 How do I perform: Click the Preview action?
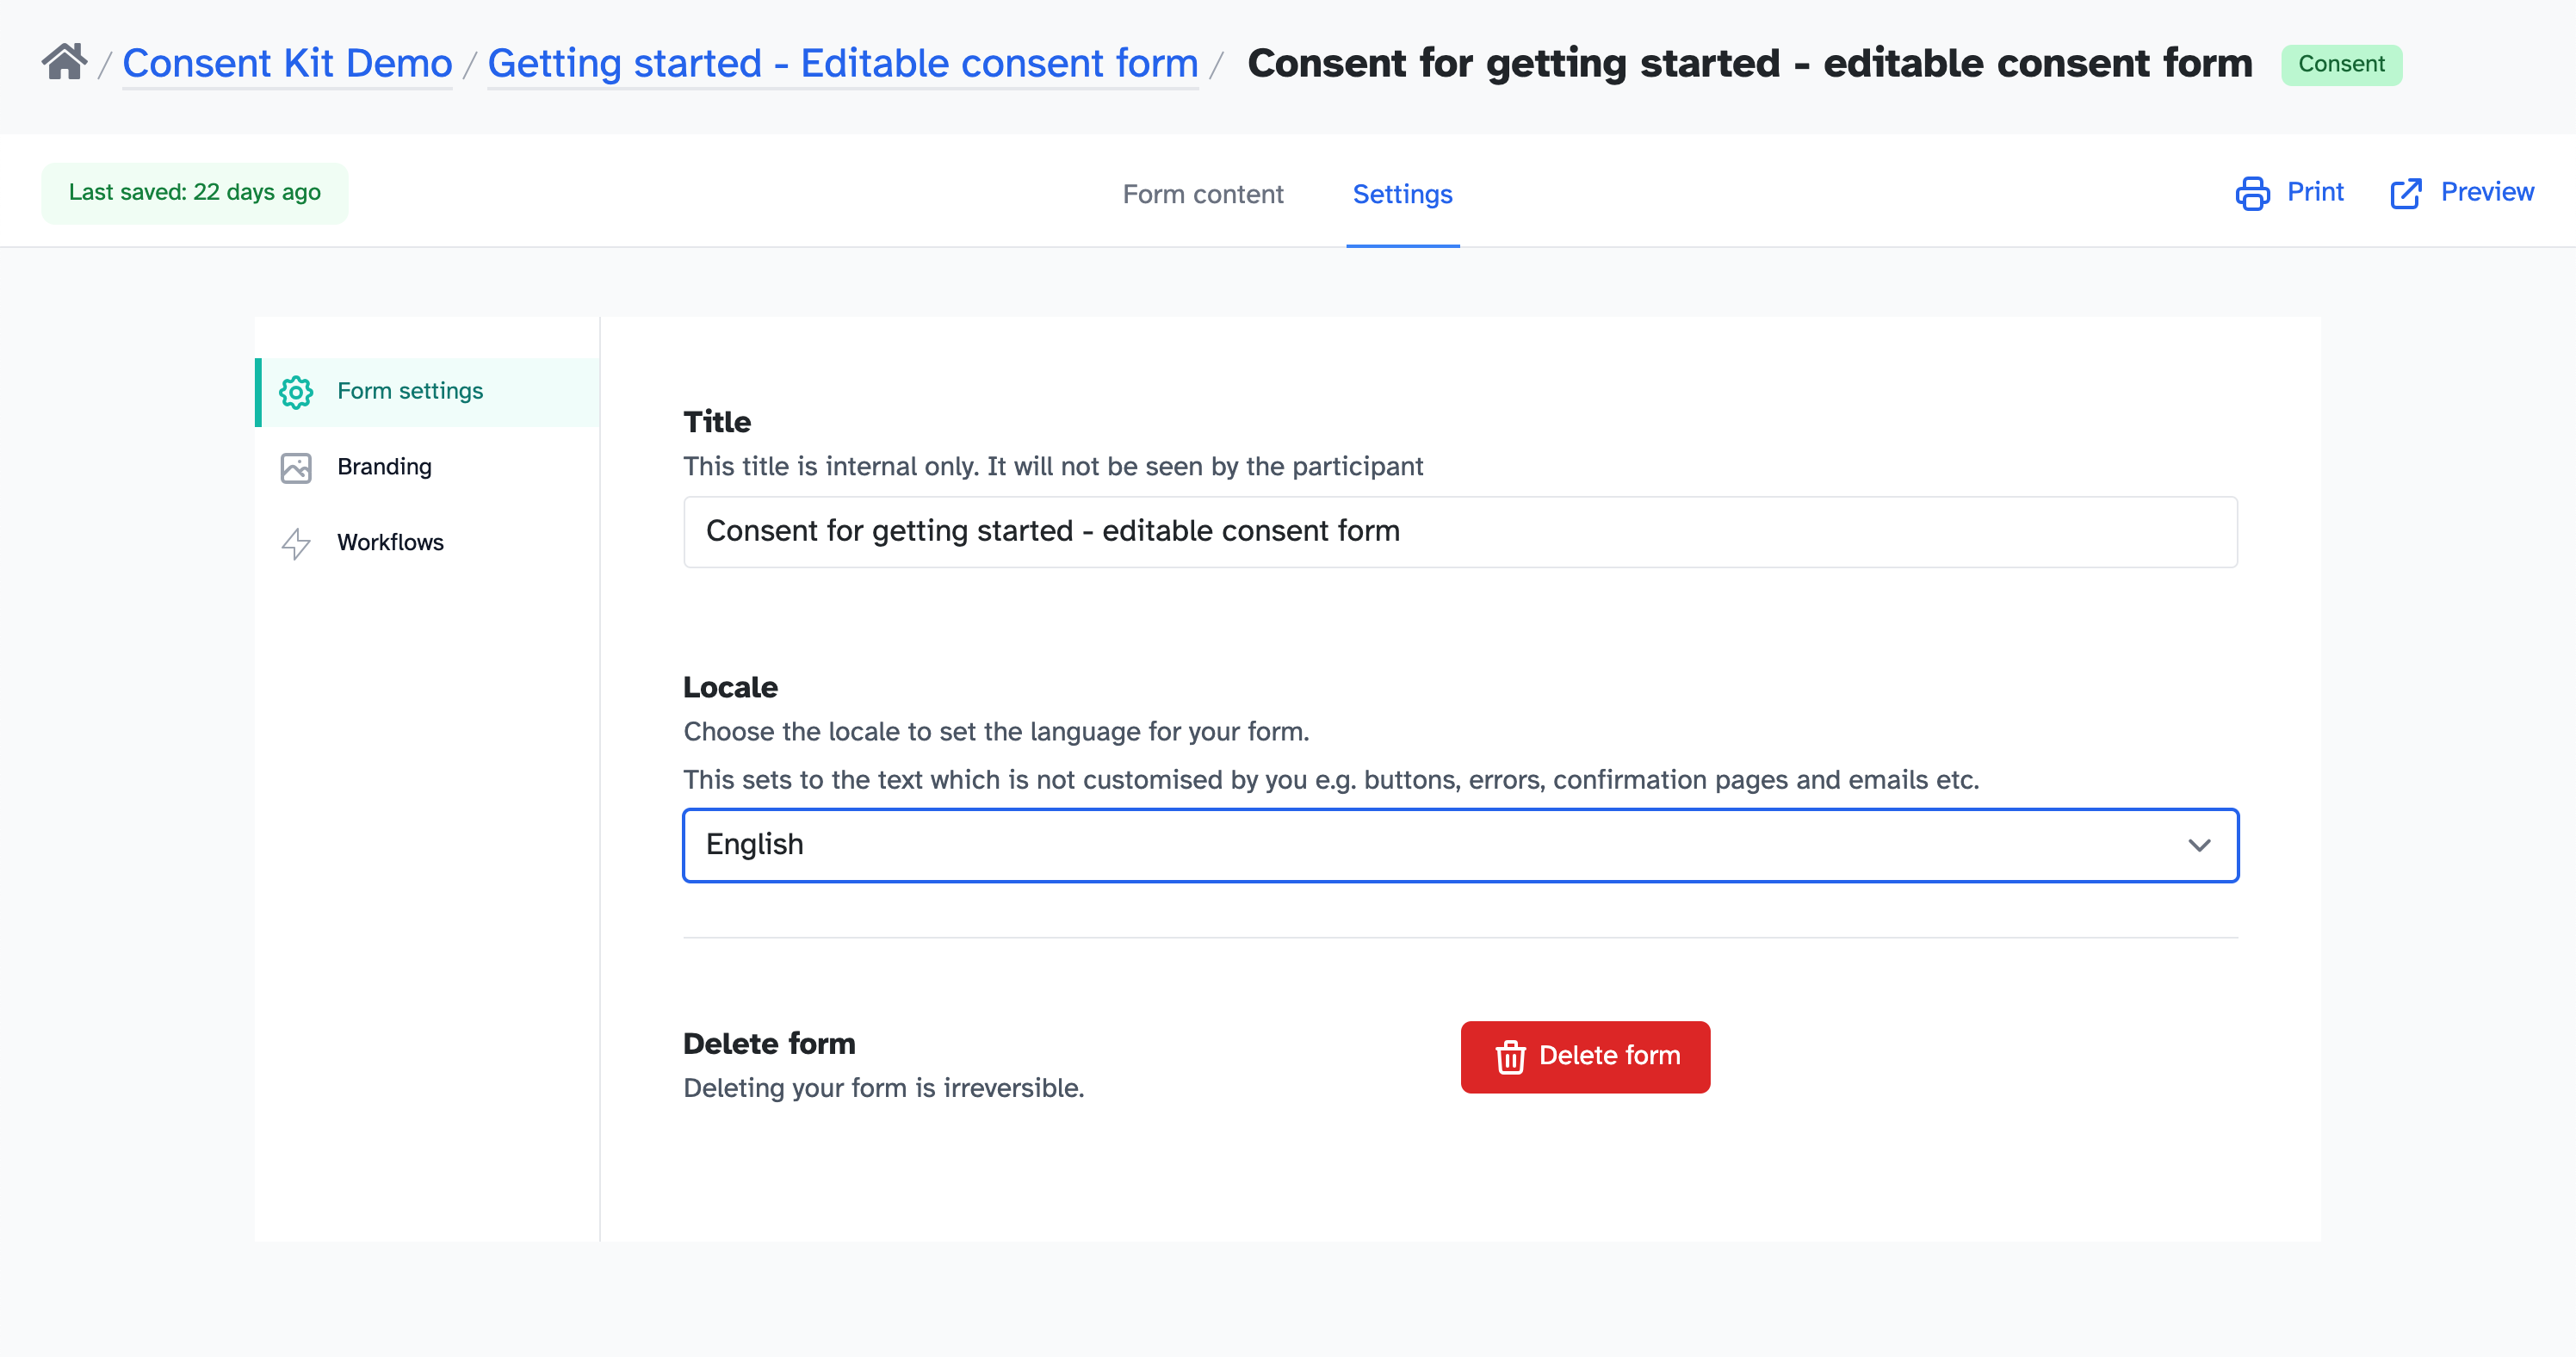click(2488, 192)
